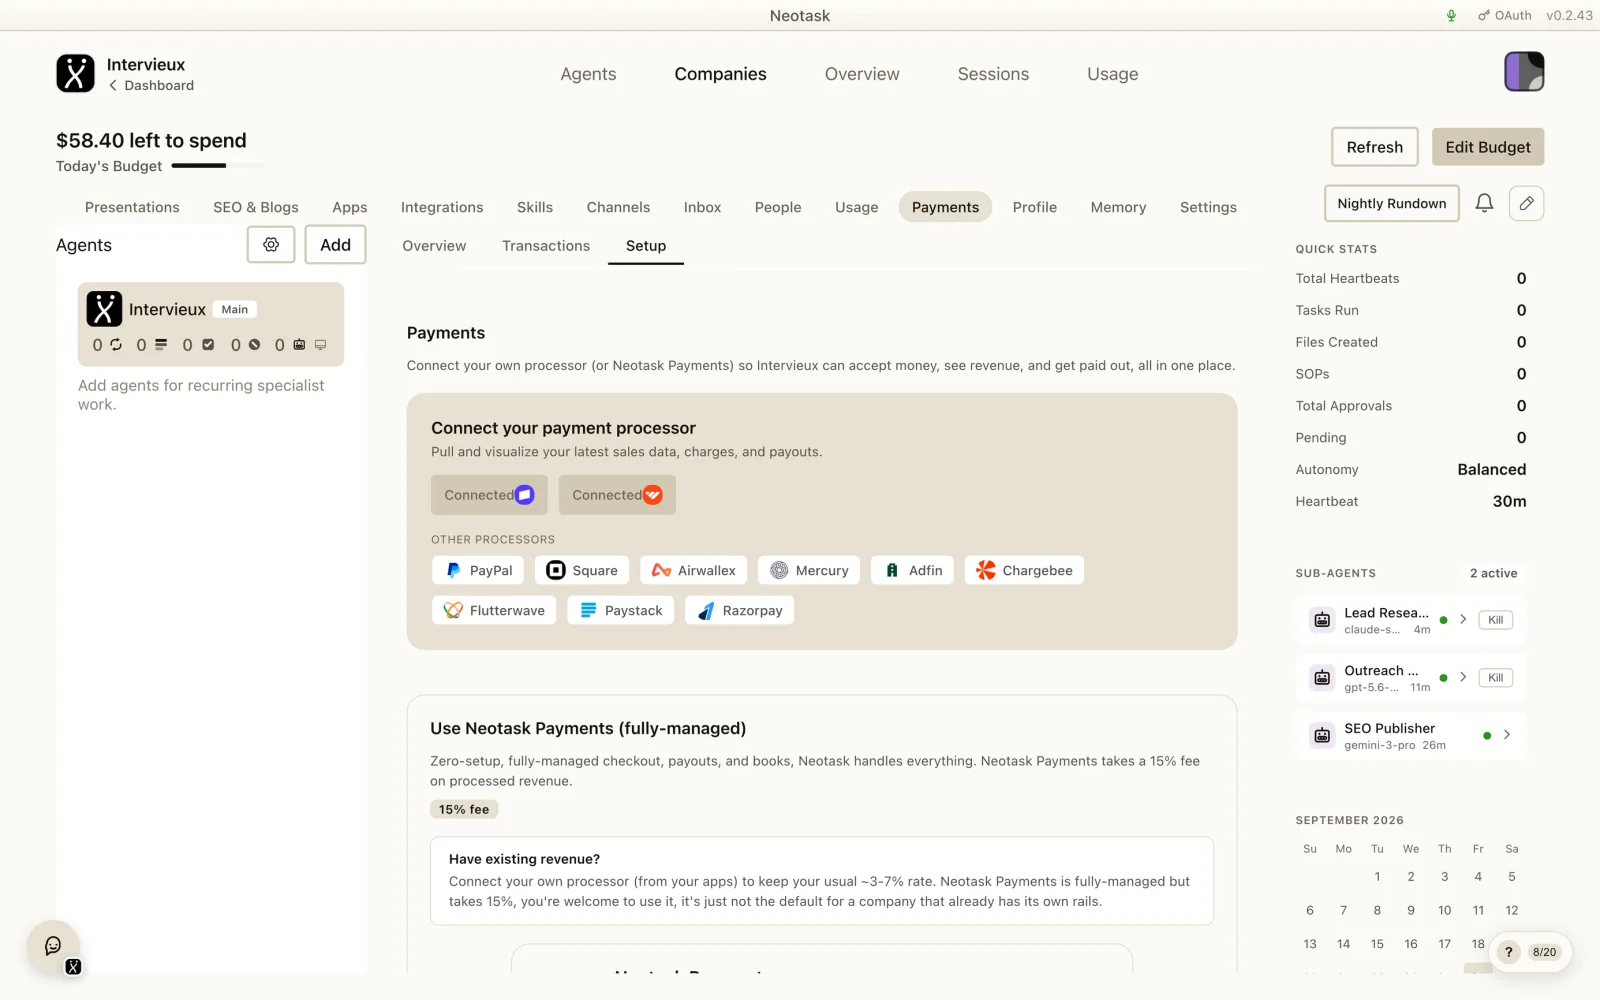Screen dimensions: 1600x1000
Task: Select the Flutterwave processor
Action: [494, 610]
